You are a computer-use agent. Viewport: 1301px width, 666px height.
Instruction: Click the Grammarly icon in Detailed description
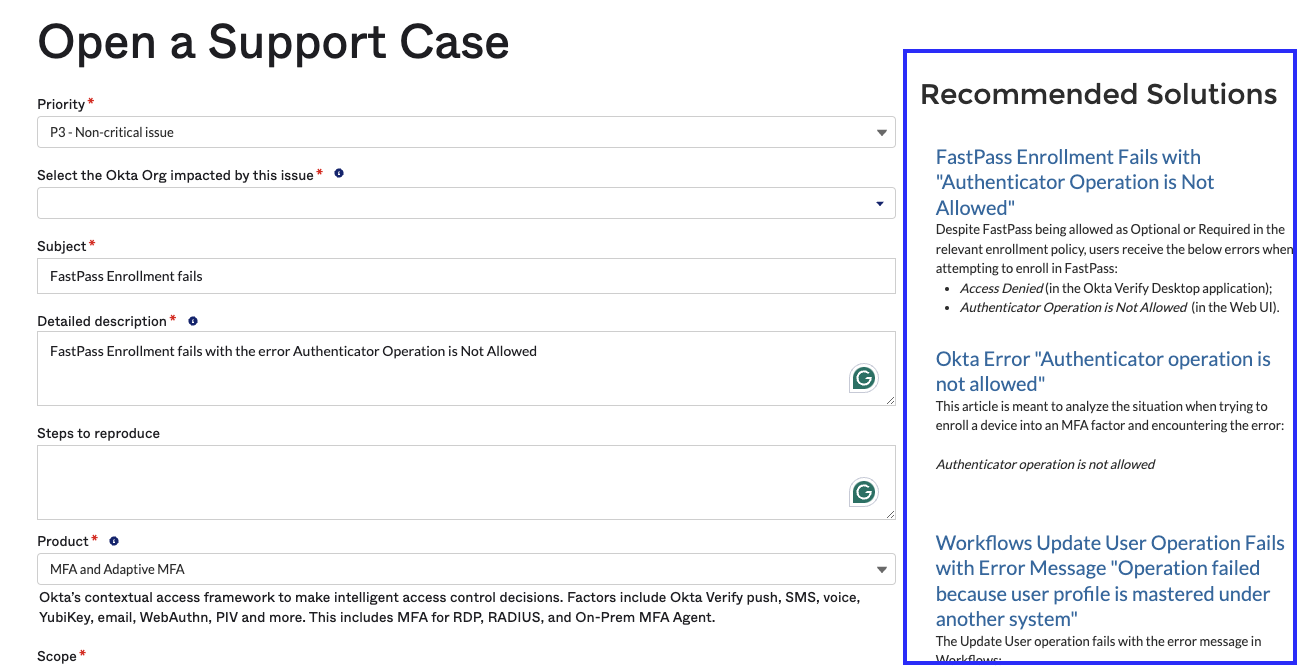pos(863,377)
